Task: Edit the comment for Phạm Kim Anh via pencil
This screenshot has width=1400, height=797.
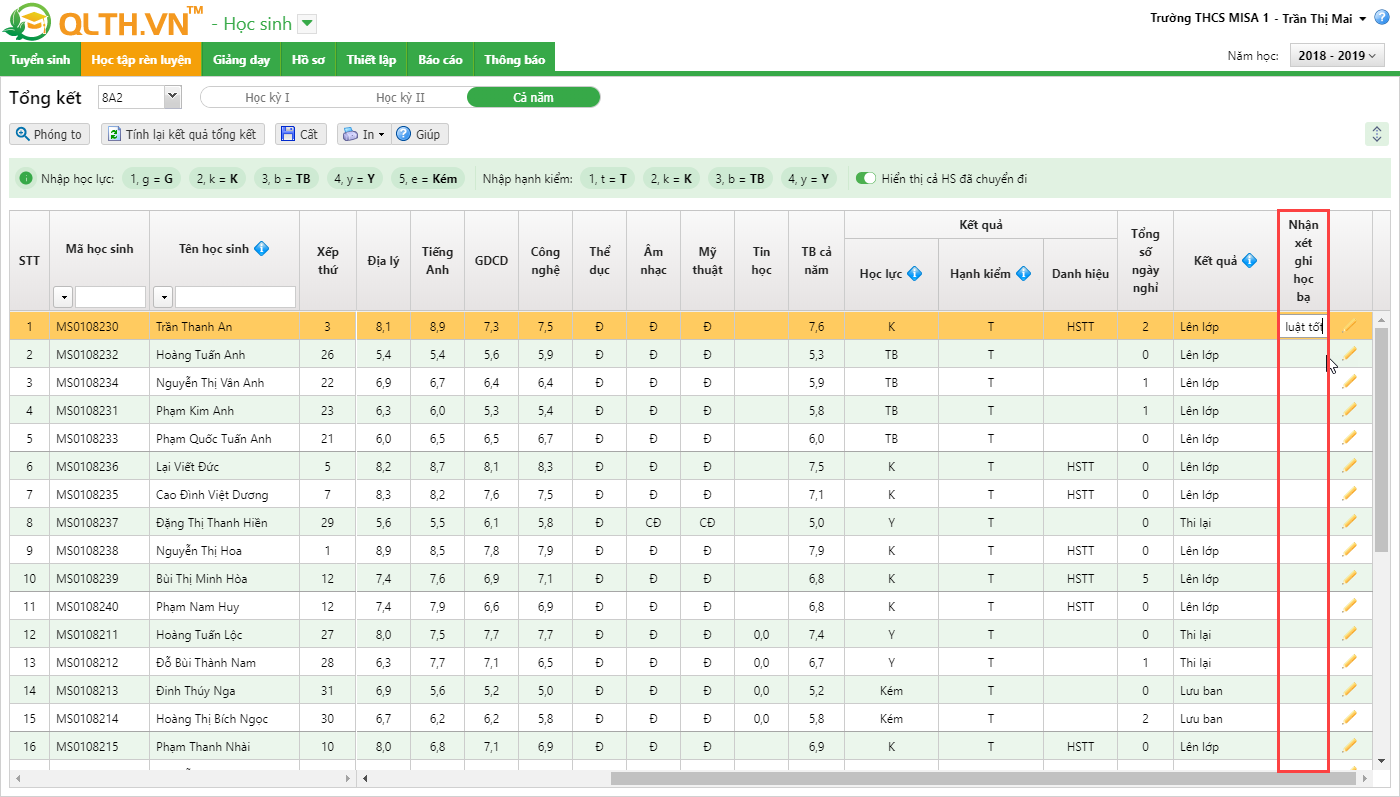Action: click(x=1349, y=410)
